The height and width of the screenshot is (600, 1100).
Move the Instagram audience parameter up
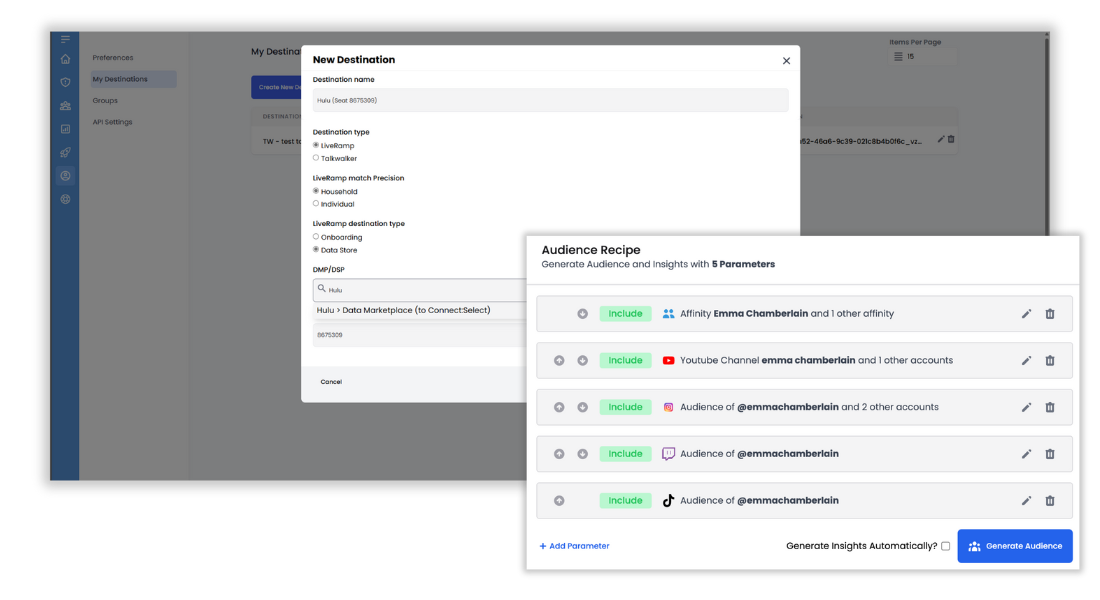tap(559, 407)
